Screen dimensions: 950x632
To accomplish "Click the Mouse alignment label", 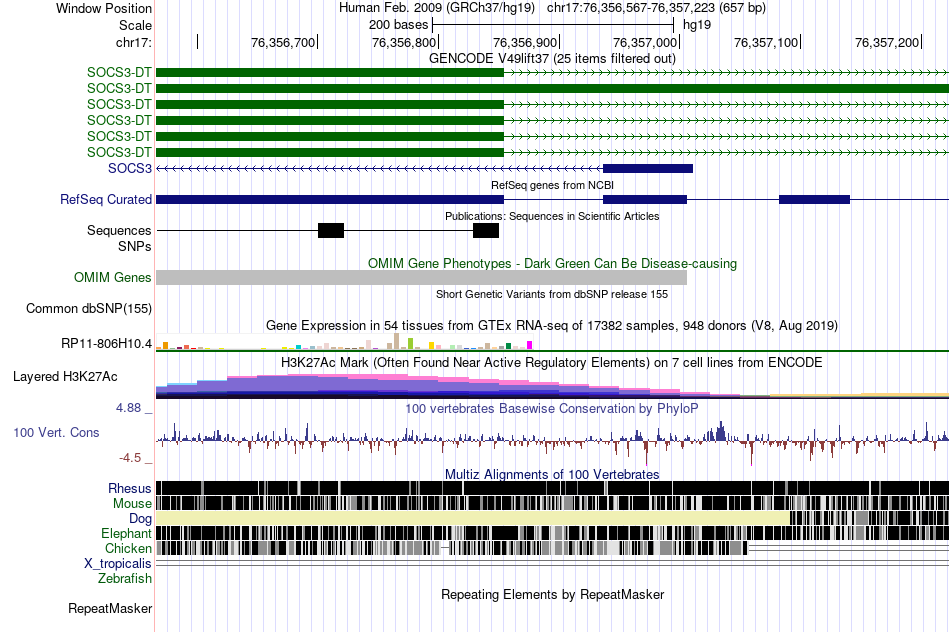I will 132,504.
